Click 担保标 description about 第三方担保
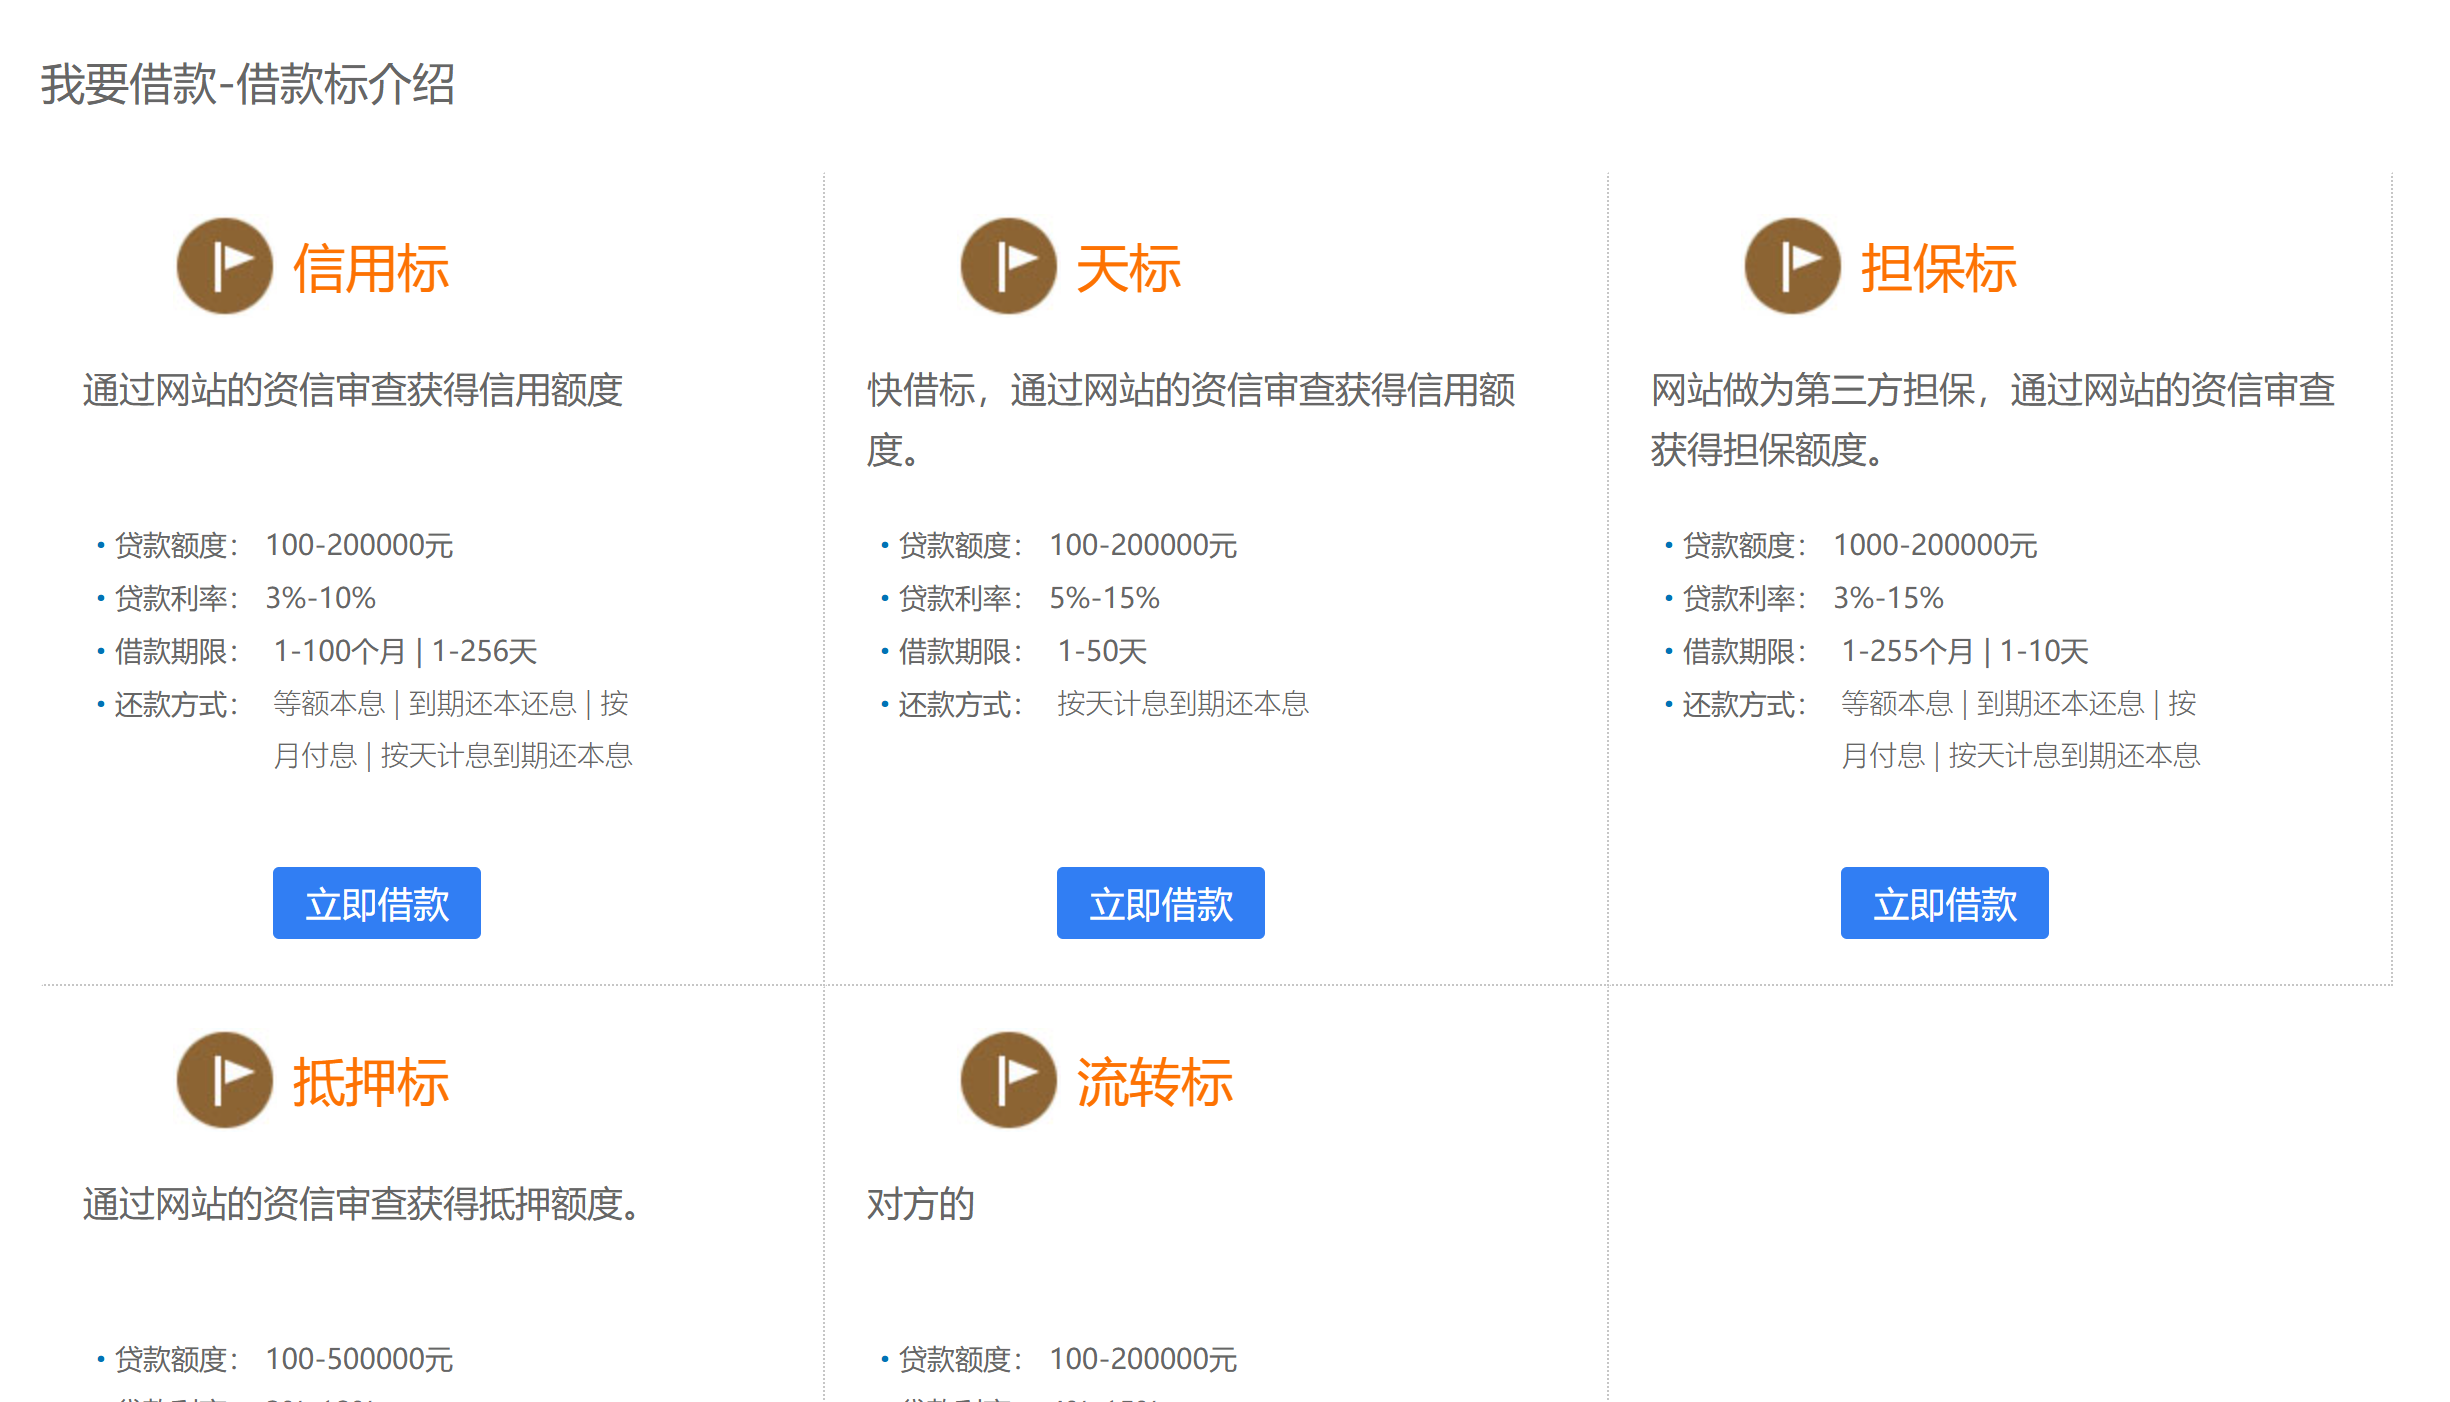 pos(1992,419)
